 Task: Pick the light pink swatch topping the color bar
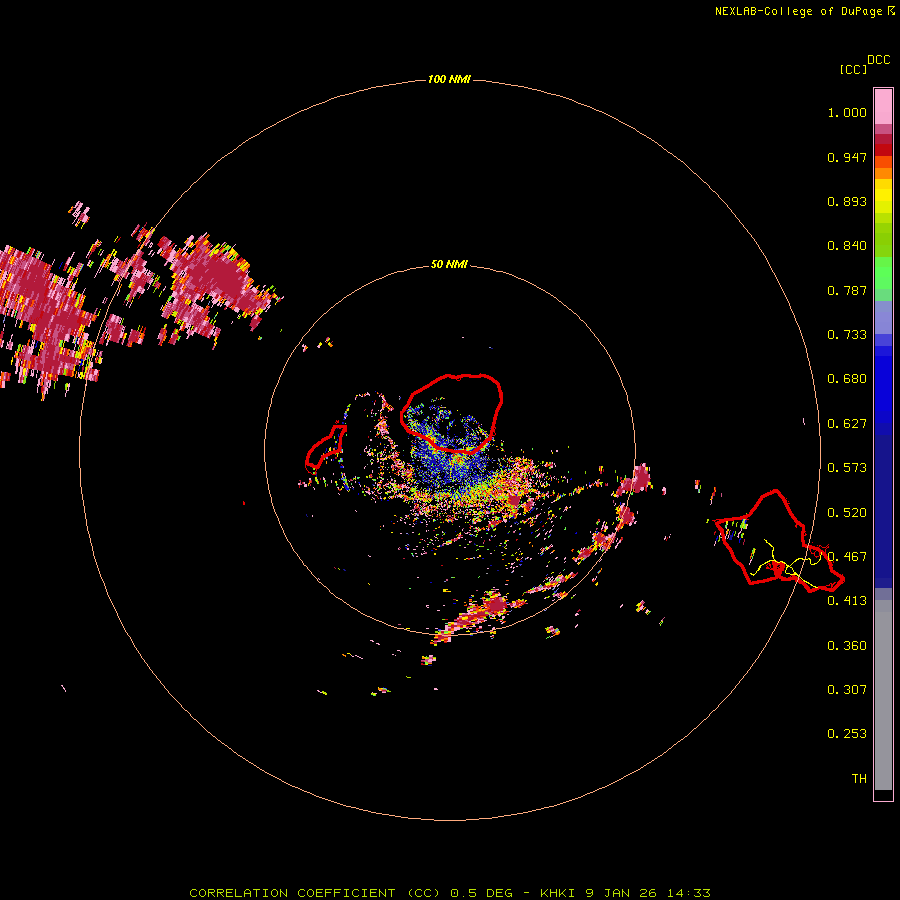tap(883, 107)
